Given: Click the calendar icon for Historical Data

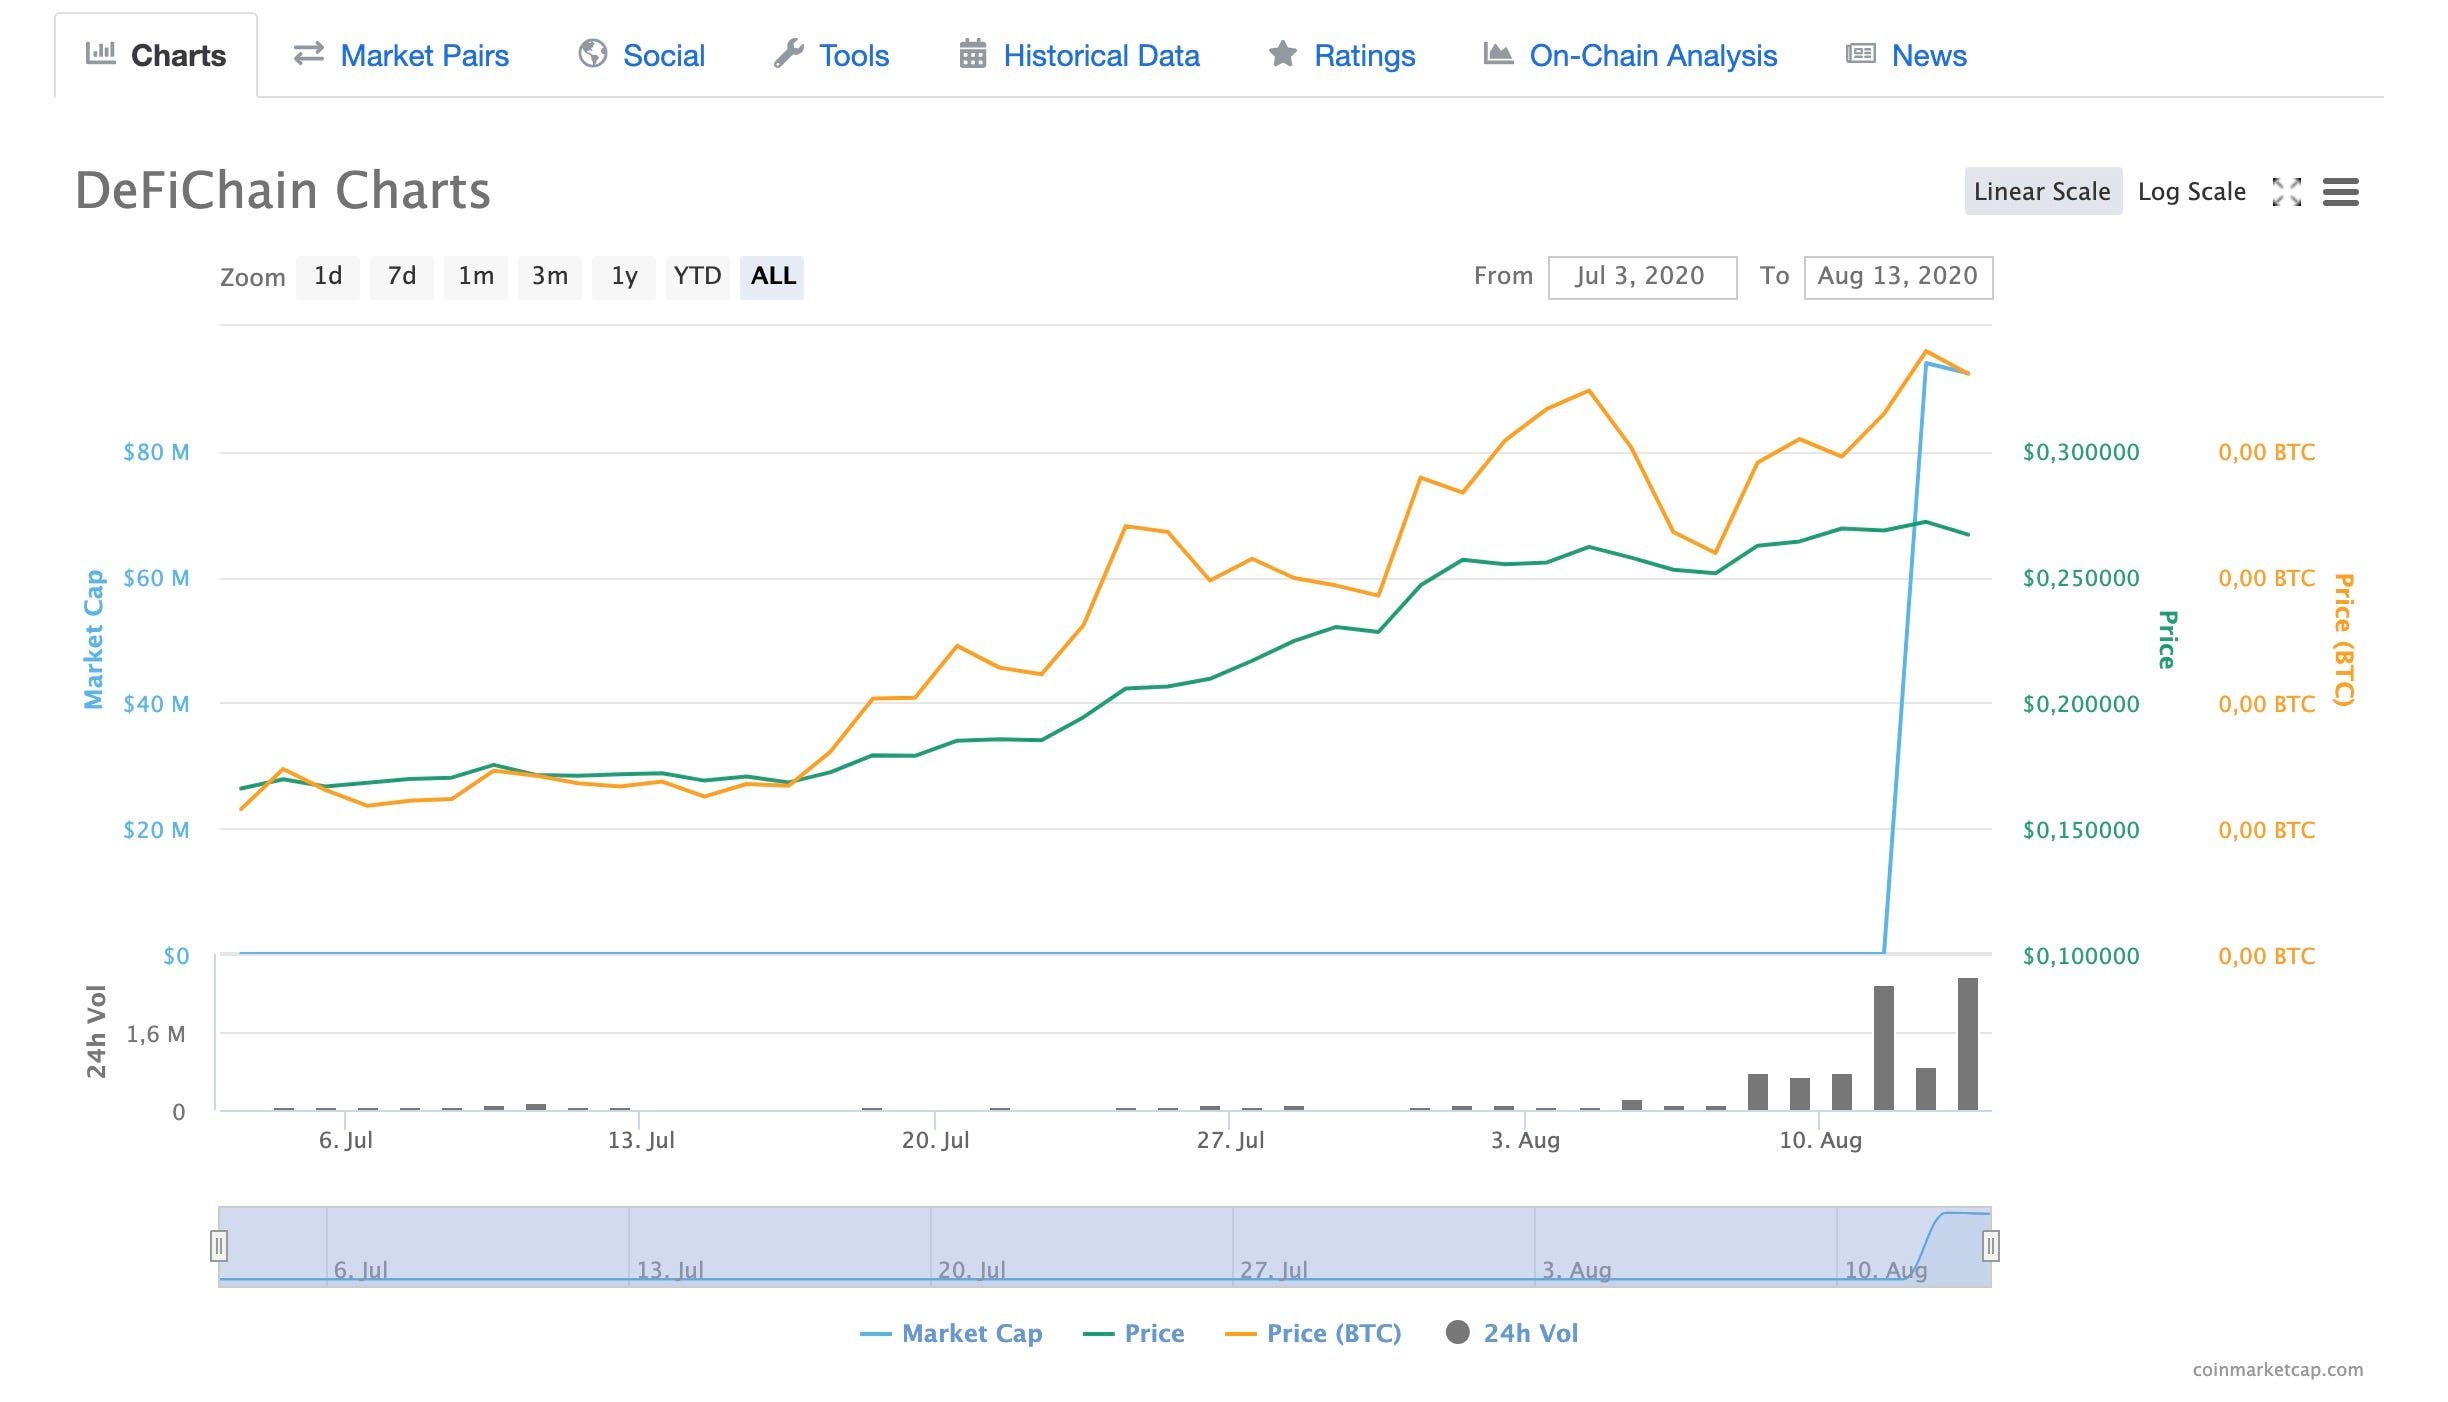Looking at the screenshot, I should point(973,53).
